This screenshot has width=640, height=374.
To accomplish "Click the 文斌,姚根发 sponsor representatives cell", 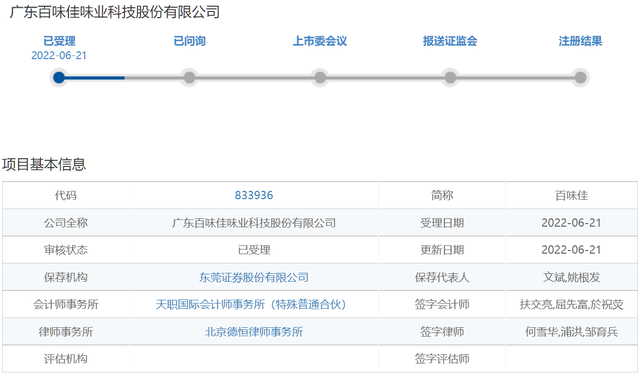I will (571, 278).
